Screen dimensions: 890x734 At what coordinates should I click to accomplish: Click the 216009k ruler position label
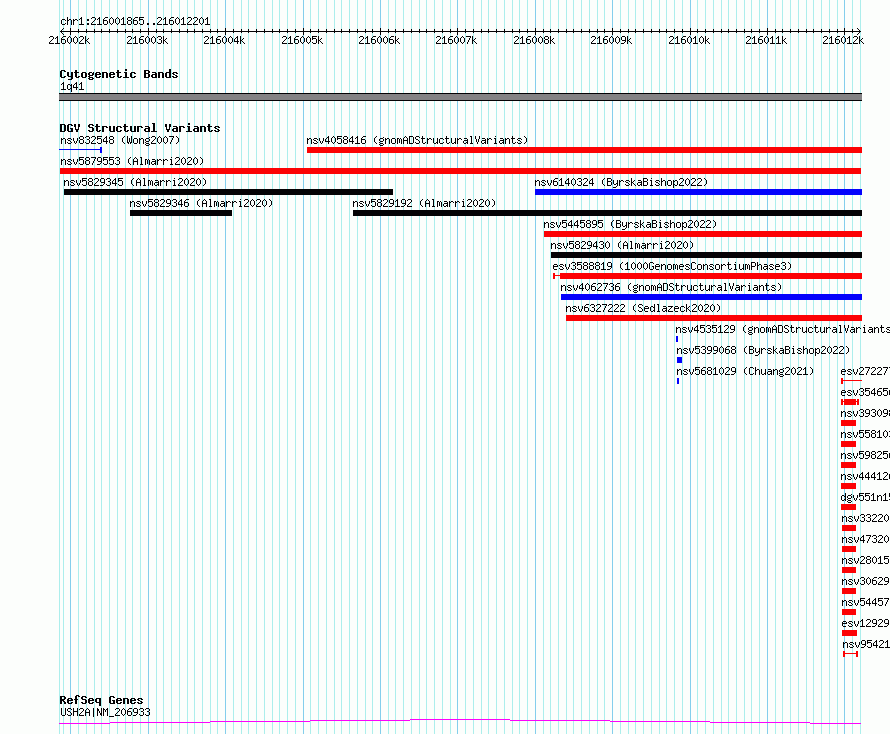coord(611,40)
